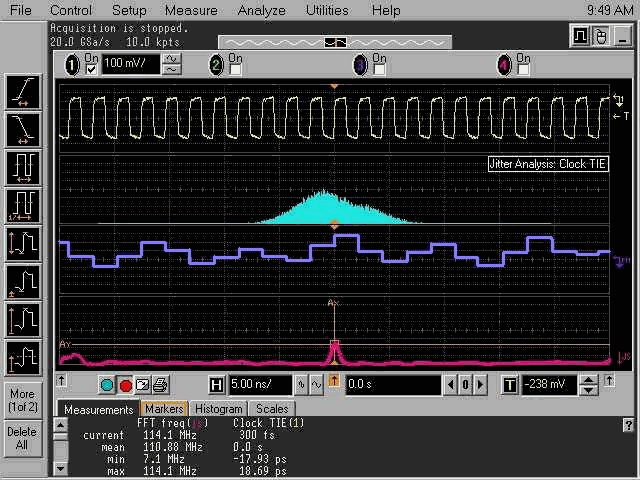This screenshot has width=640, height=480.
Task: Click the Delete All button
Action: (x=22, y=438)
